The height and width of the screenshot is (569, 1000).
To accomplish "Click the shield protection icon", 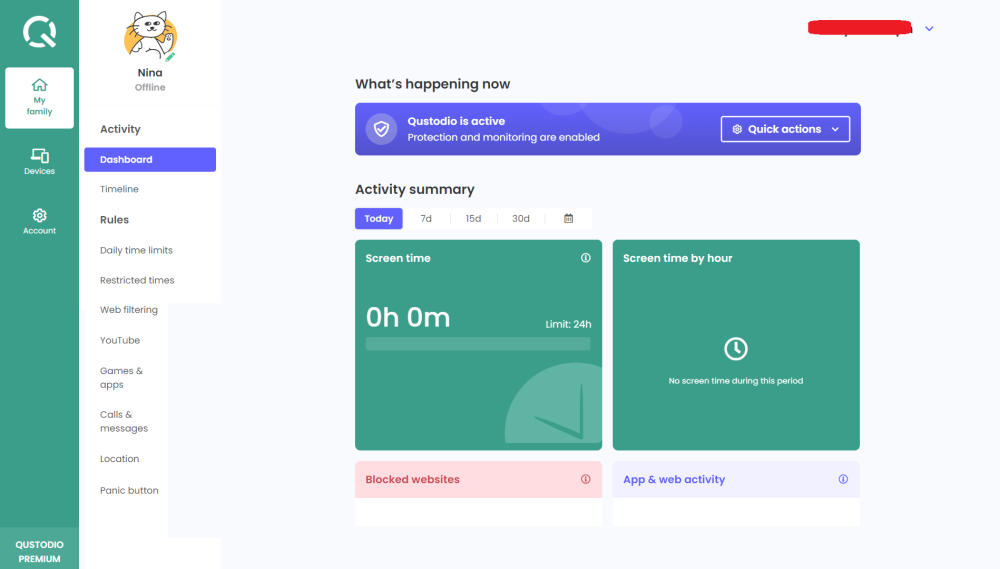I will 381,129.
